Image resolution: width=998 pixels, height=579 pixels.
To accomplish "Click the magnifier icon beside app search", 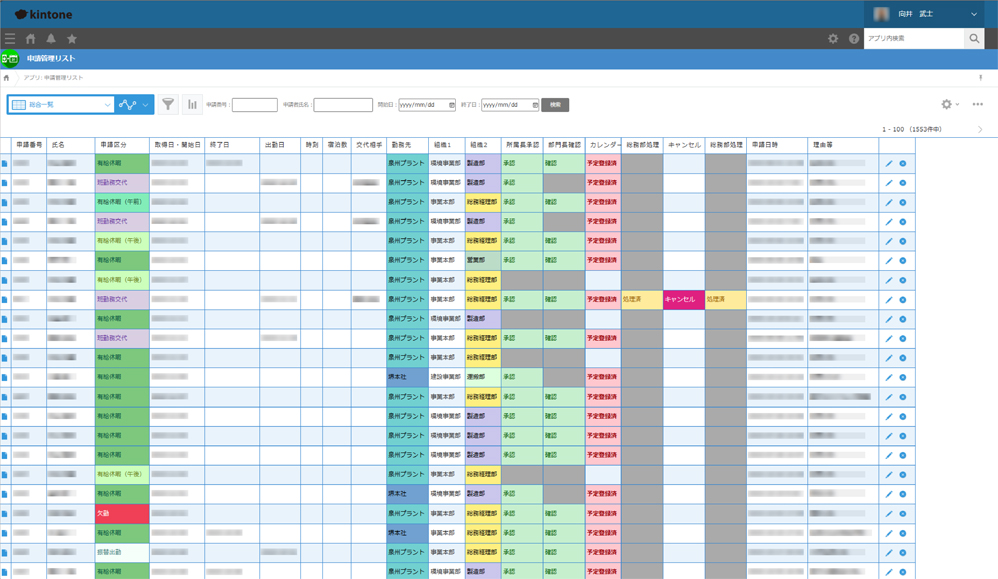I will 974,39.
